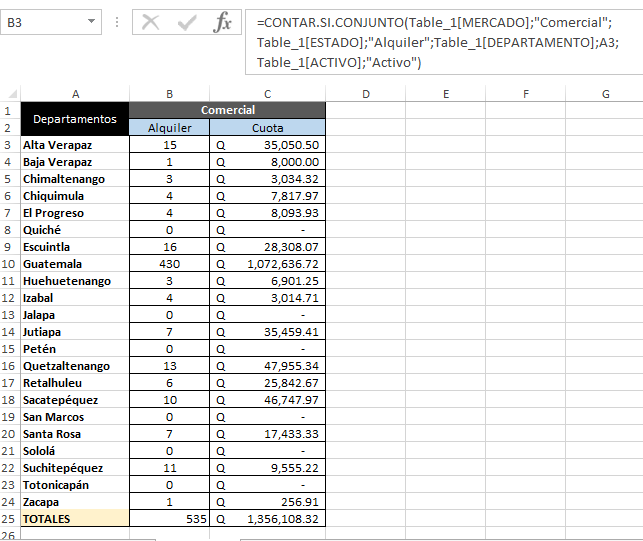643x541 pixels.
Task: Open the Insert Function fx dialog
Action: pos(222,22)
